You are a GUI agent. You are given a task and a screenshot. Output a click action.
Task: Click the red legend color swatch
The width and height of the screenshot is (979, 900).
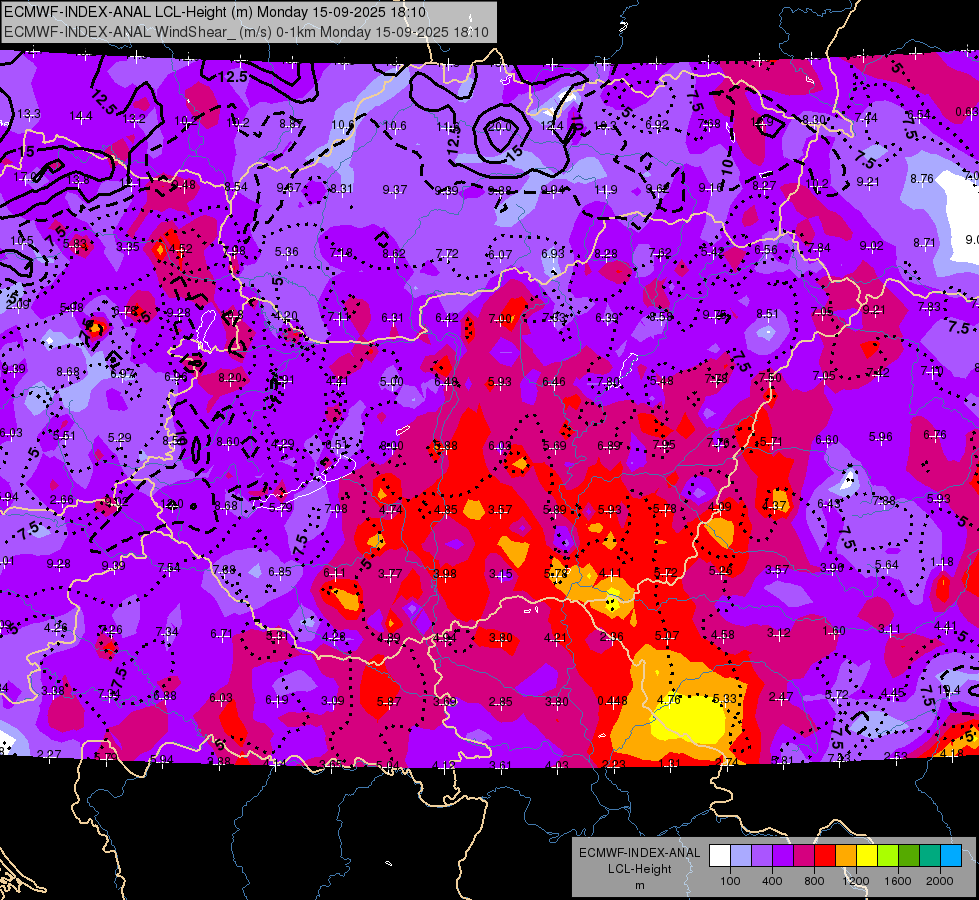pyautogui.click(x=825, y=856)
